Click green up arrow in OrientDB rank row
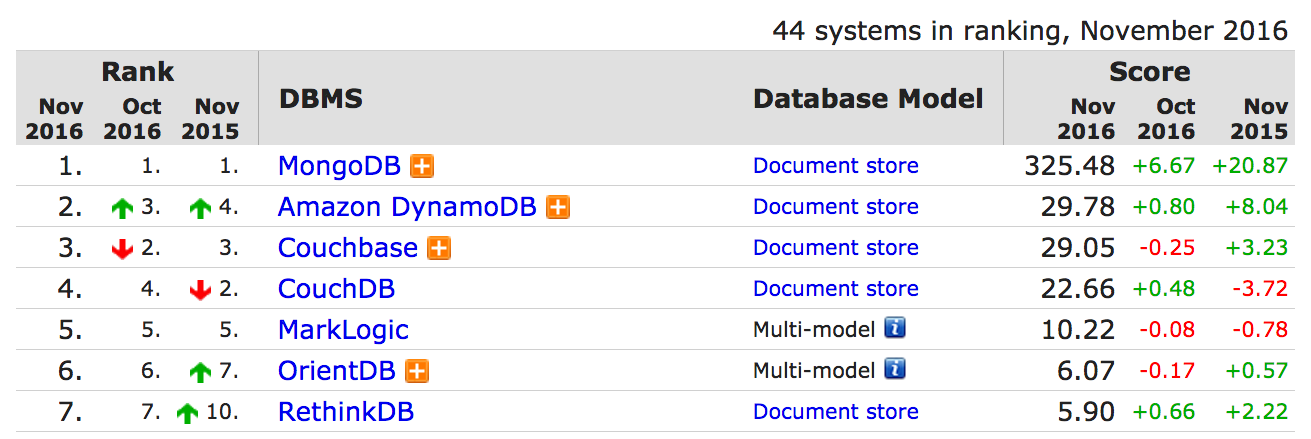Image resolution: width=1311 pixels, height=439 pixels. pyautogui.click(x=201, y=373)
